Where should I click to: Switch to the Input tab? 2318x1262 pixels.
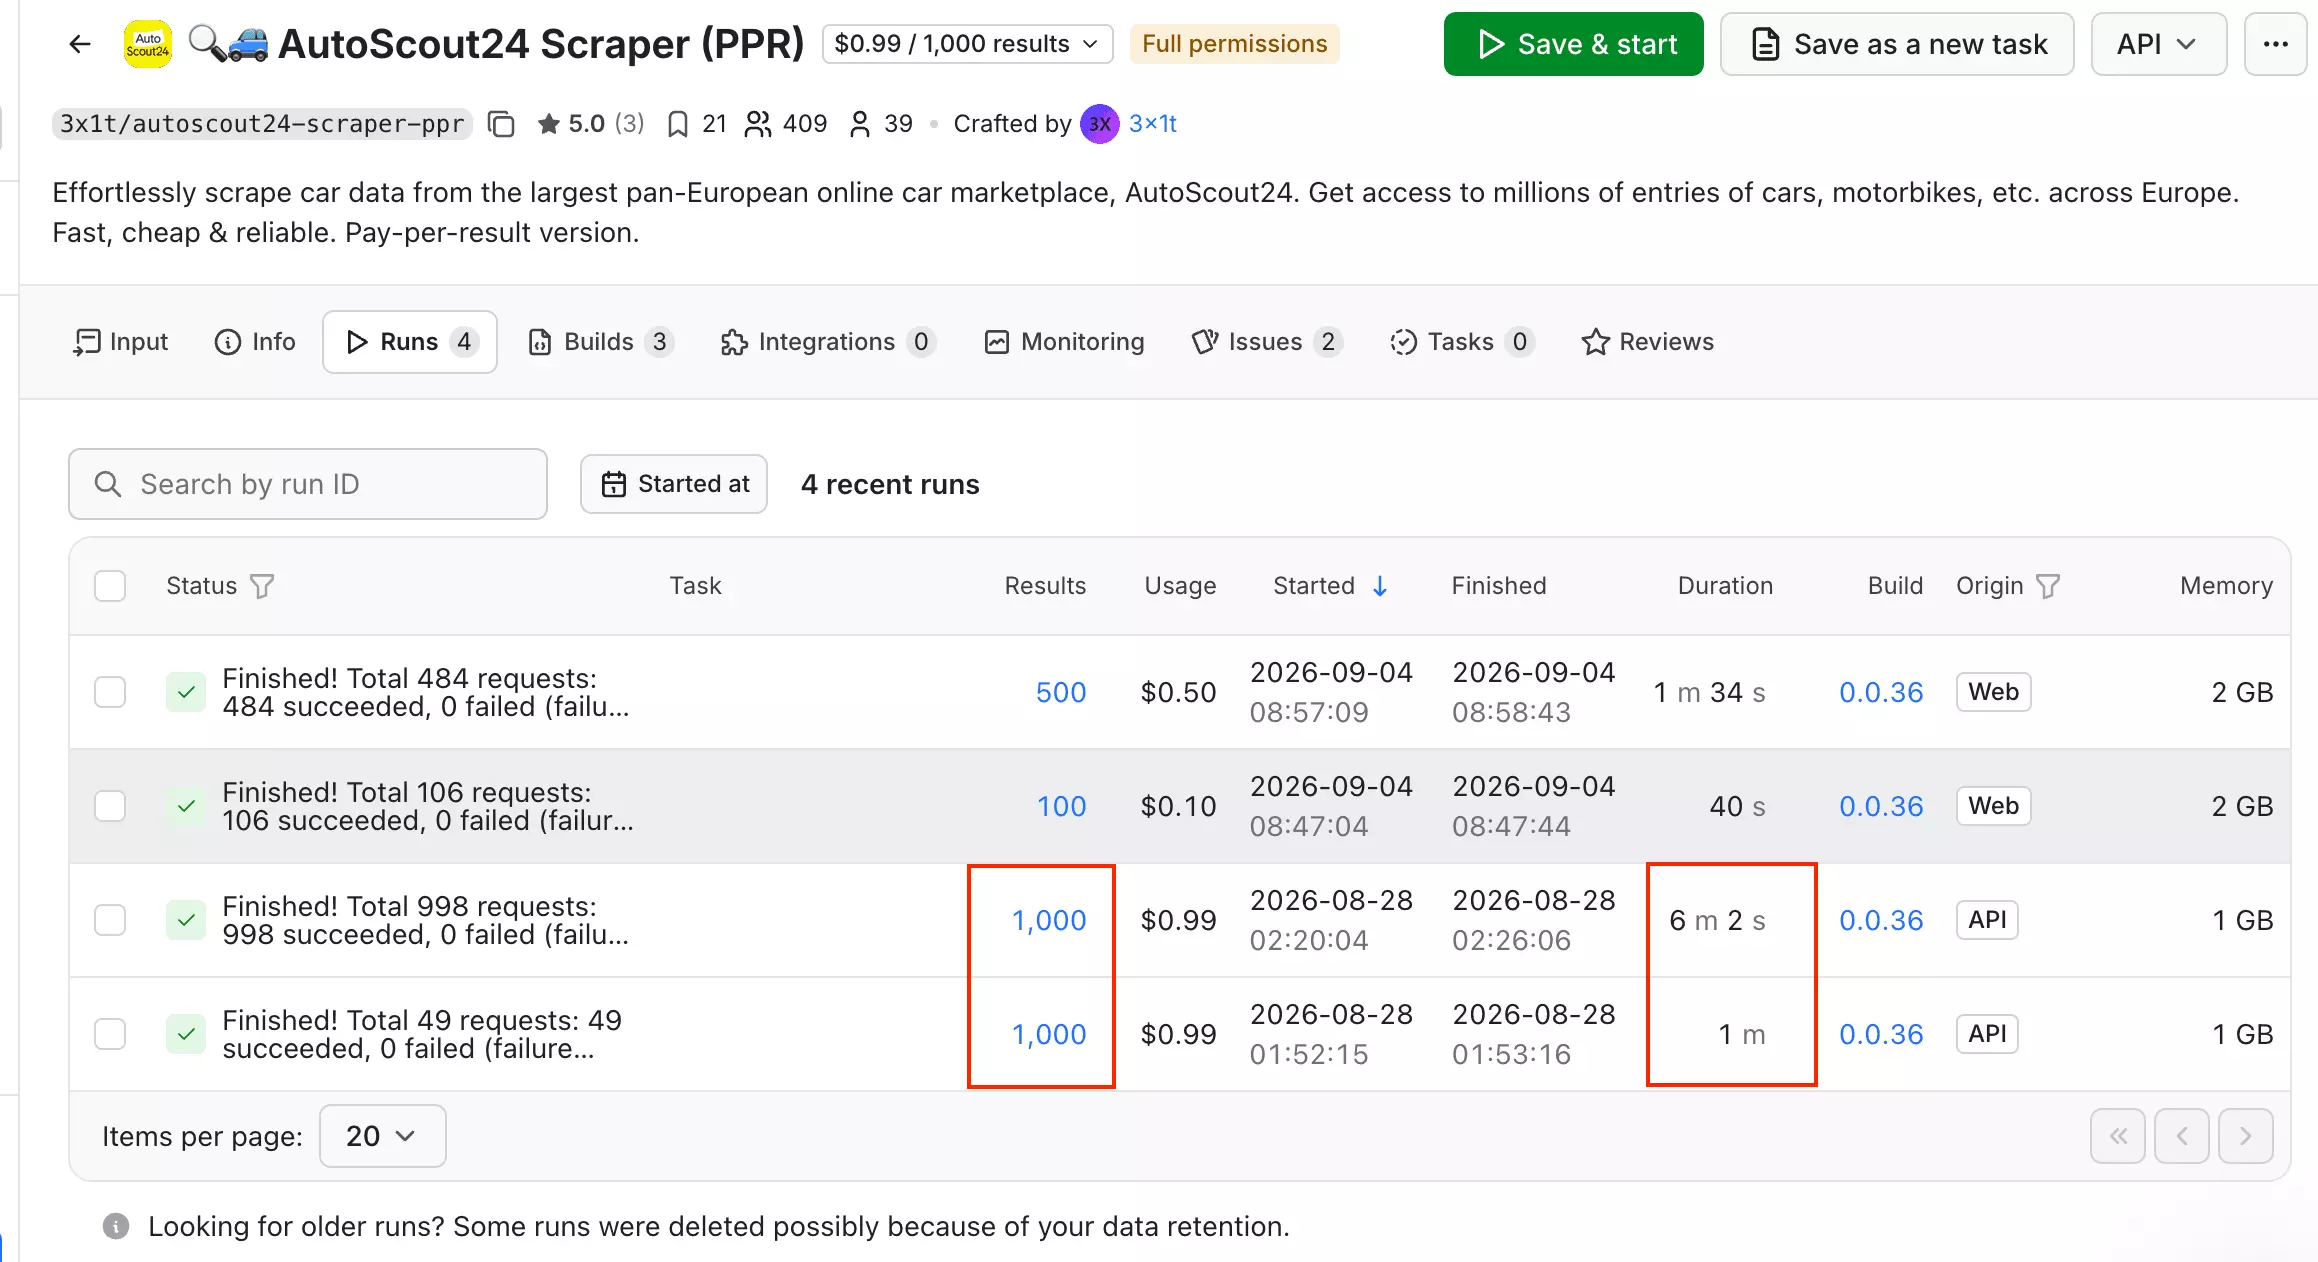121,342
